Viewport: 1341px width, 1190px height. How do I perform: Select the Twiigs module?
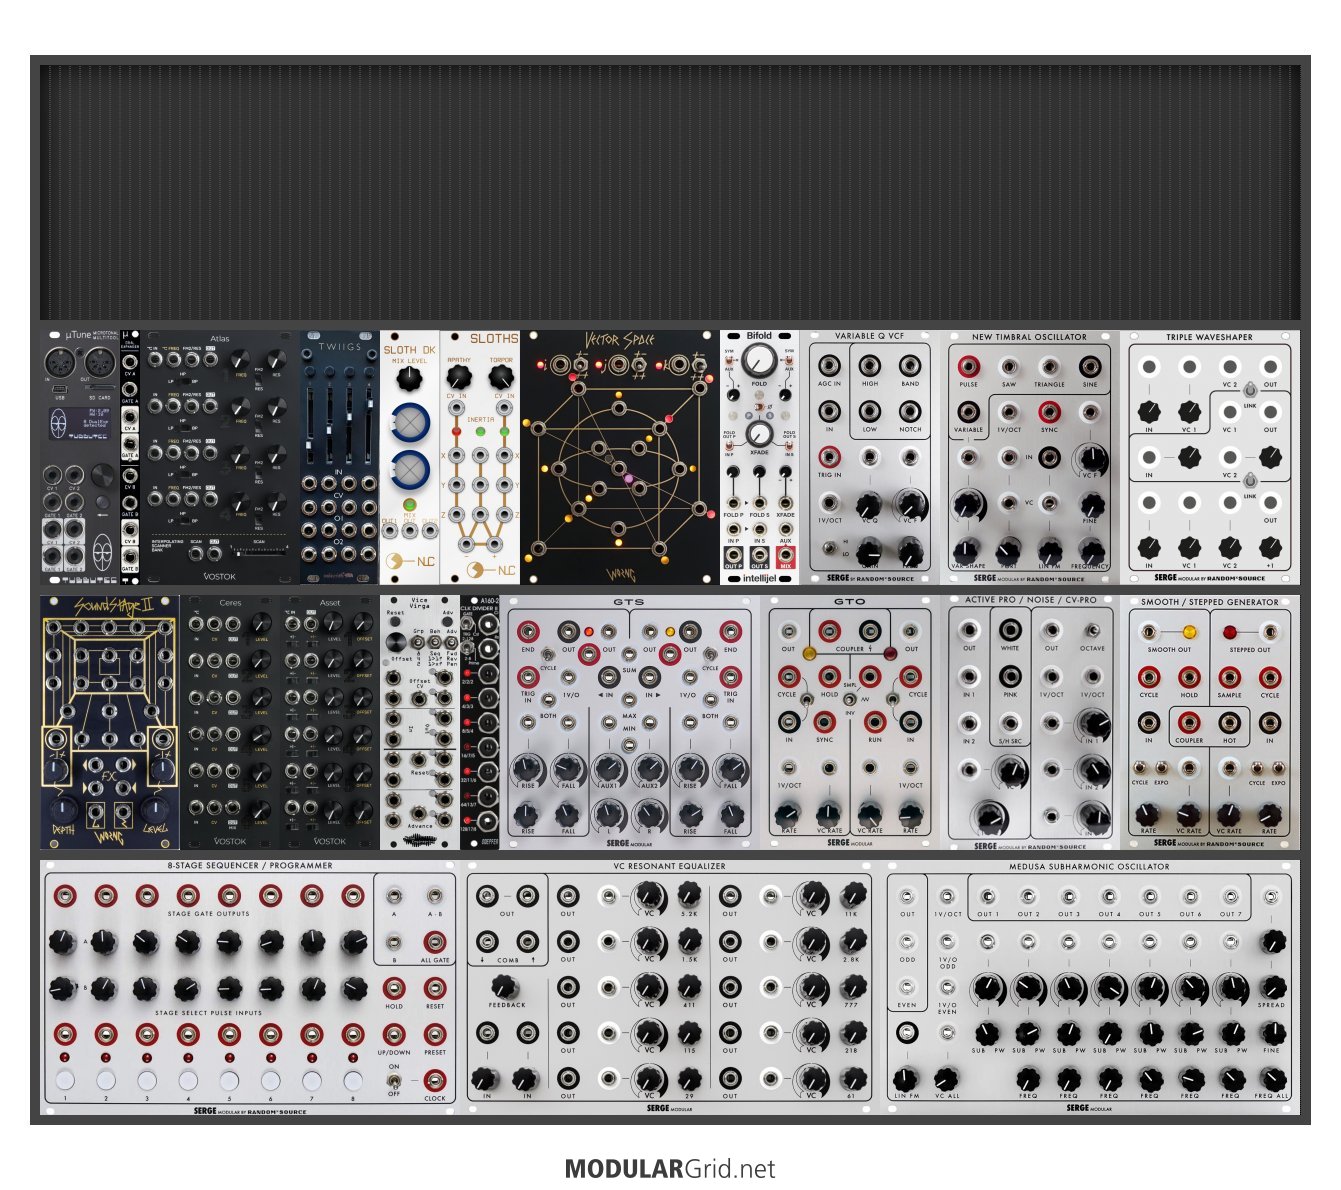point(340,457)
